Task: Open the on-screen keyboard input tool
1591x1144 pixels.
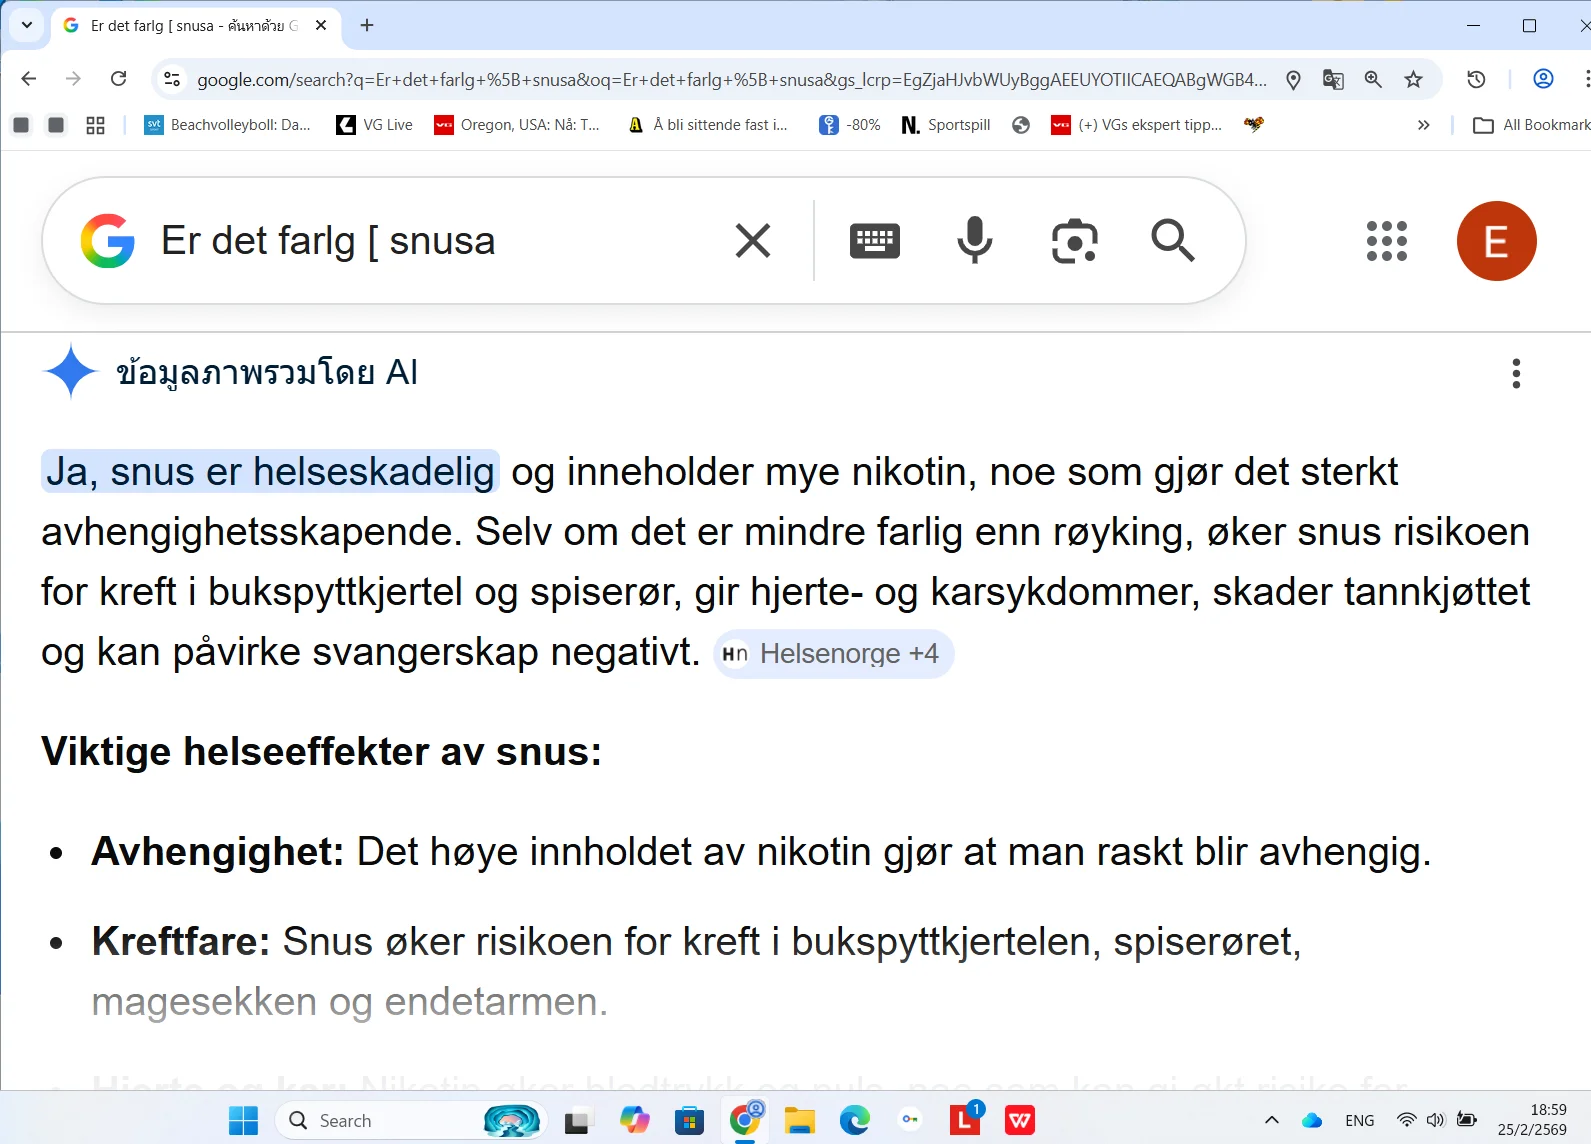Action: 875,241
